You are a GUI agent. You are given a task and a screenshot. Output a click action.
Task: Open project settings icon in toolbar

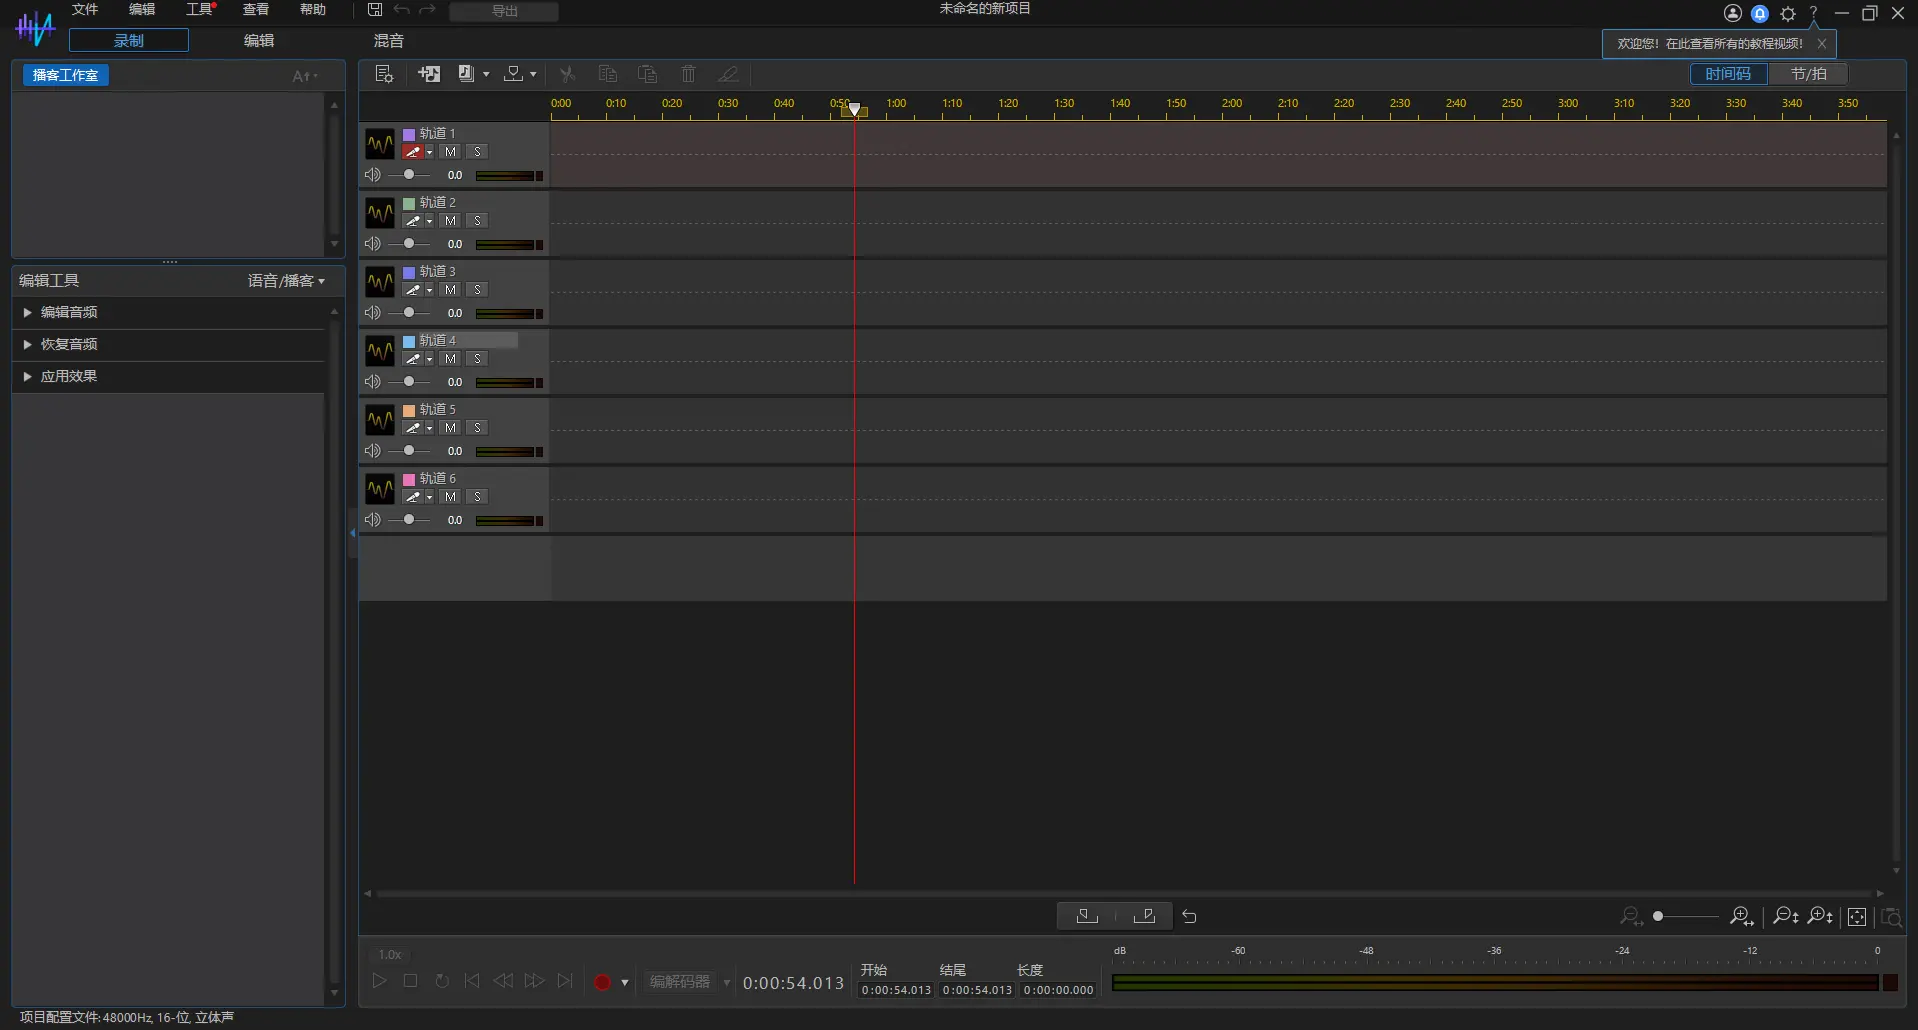click(x=384, y=74)
